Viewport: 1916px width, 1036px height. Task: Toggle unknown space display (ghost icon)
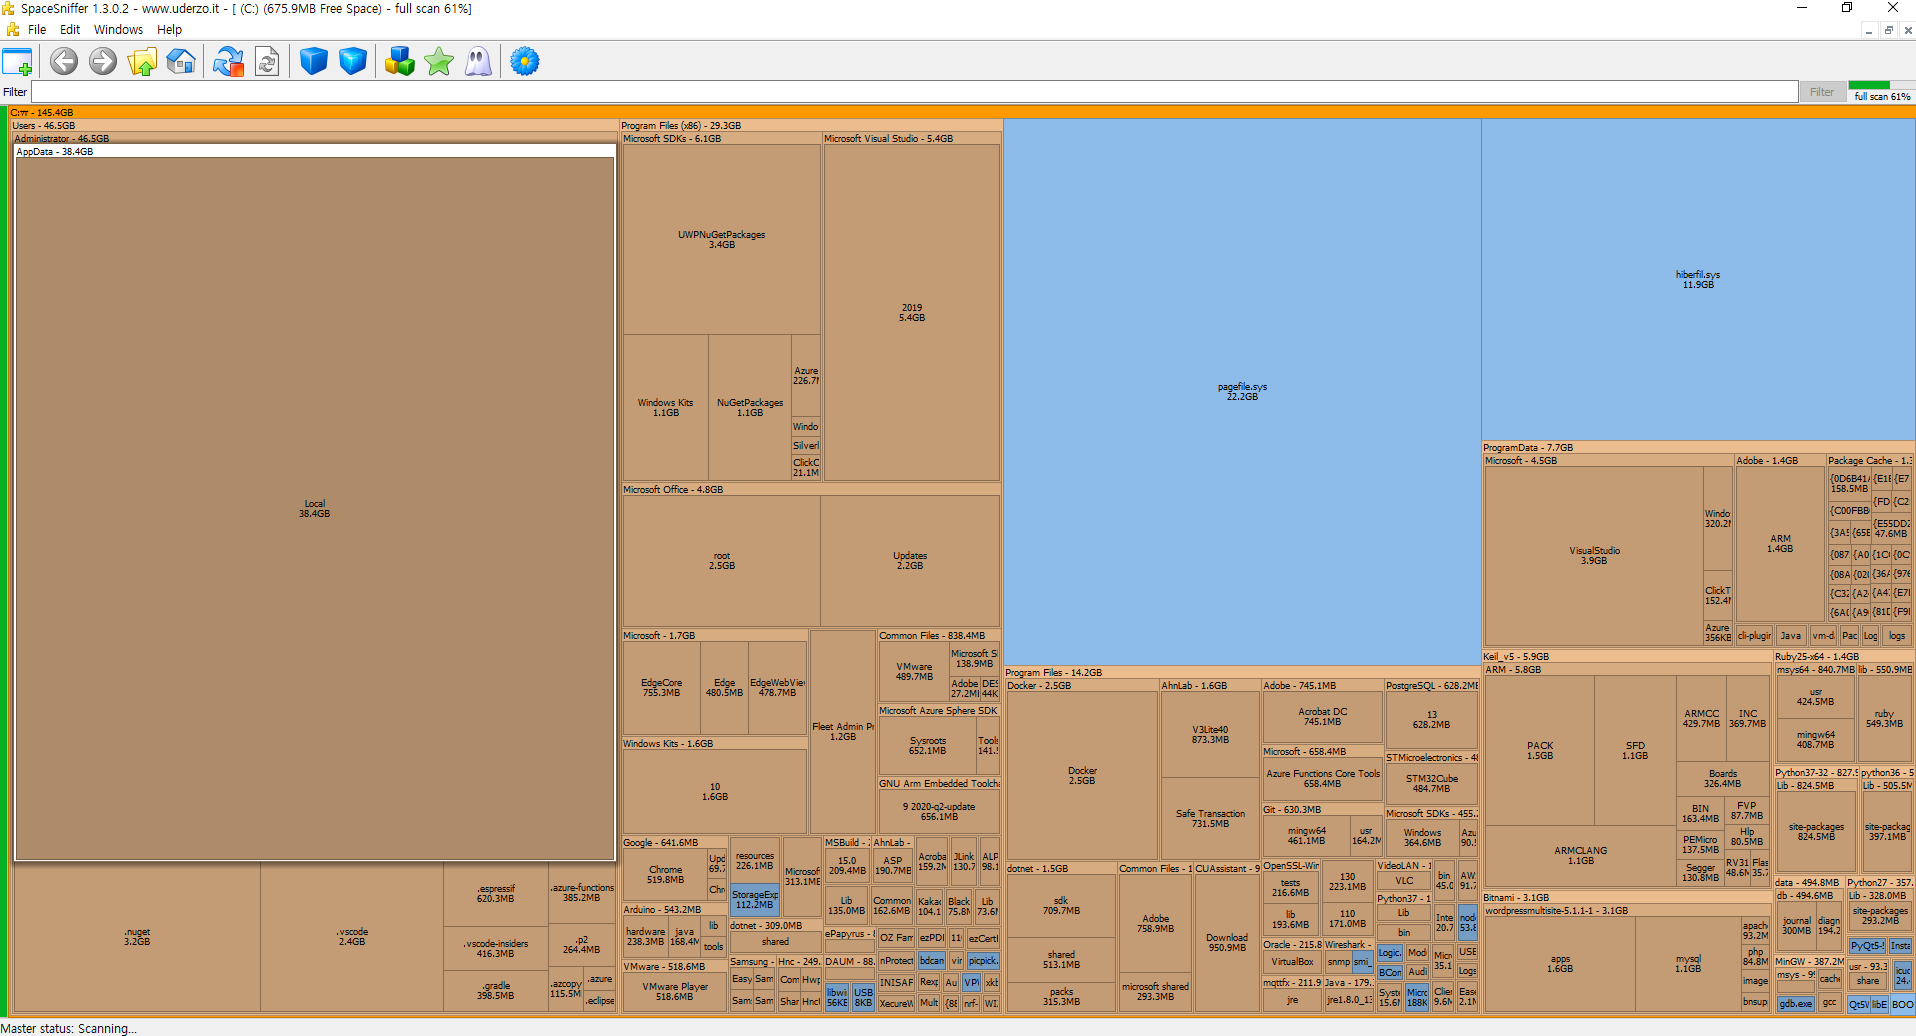[x=479, y=62]
